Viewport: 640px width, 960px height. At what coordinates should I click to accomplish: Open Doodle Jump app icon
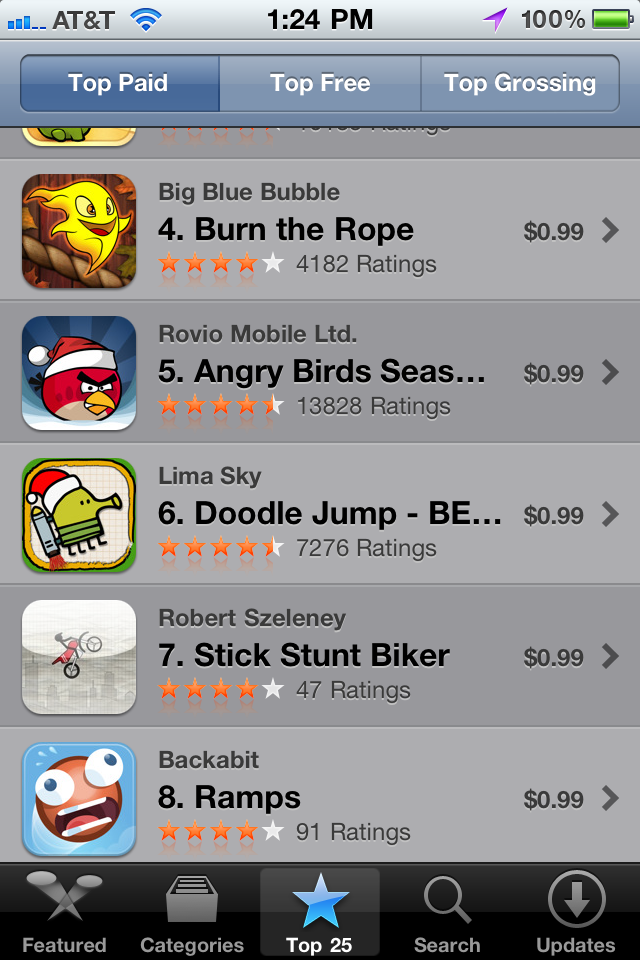tap(79, 515)
